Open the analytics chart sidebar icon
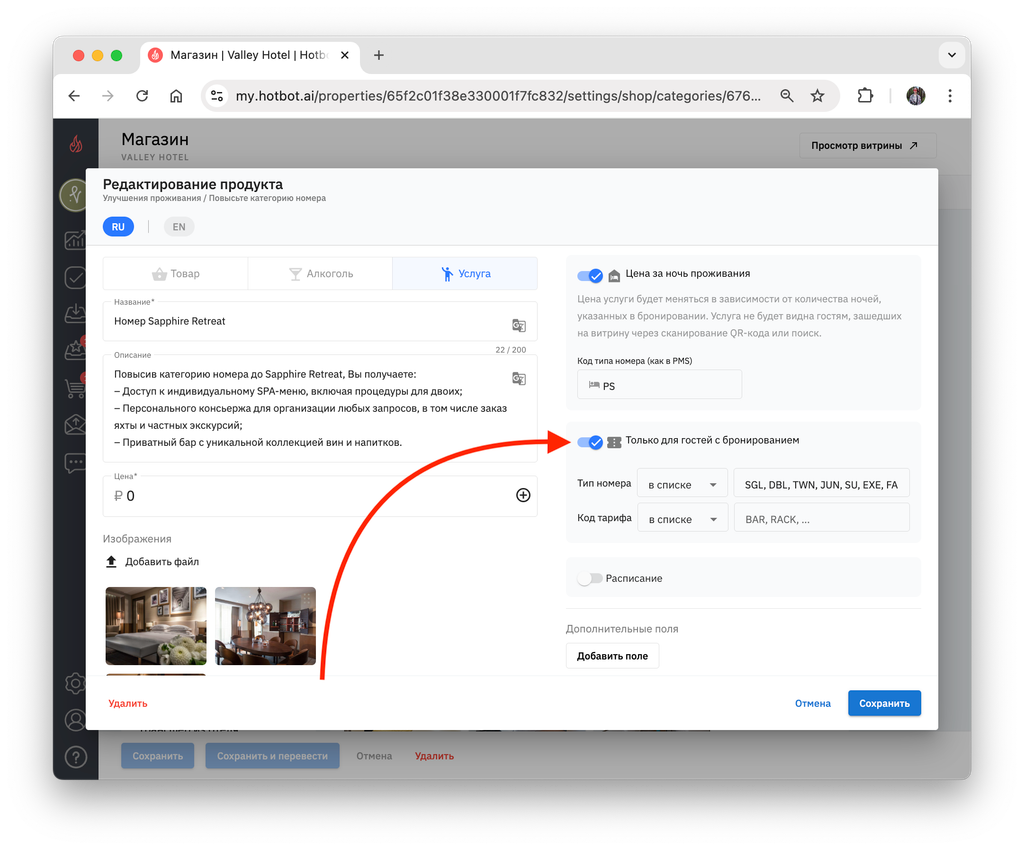 pos(75,240)
